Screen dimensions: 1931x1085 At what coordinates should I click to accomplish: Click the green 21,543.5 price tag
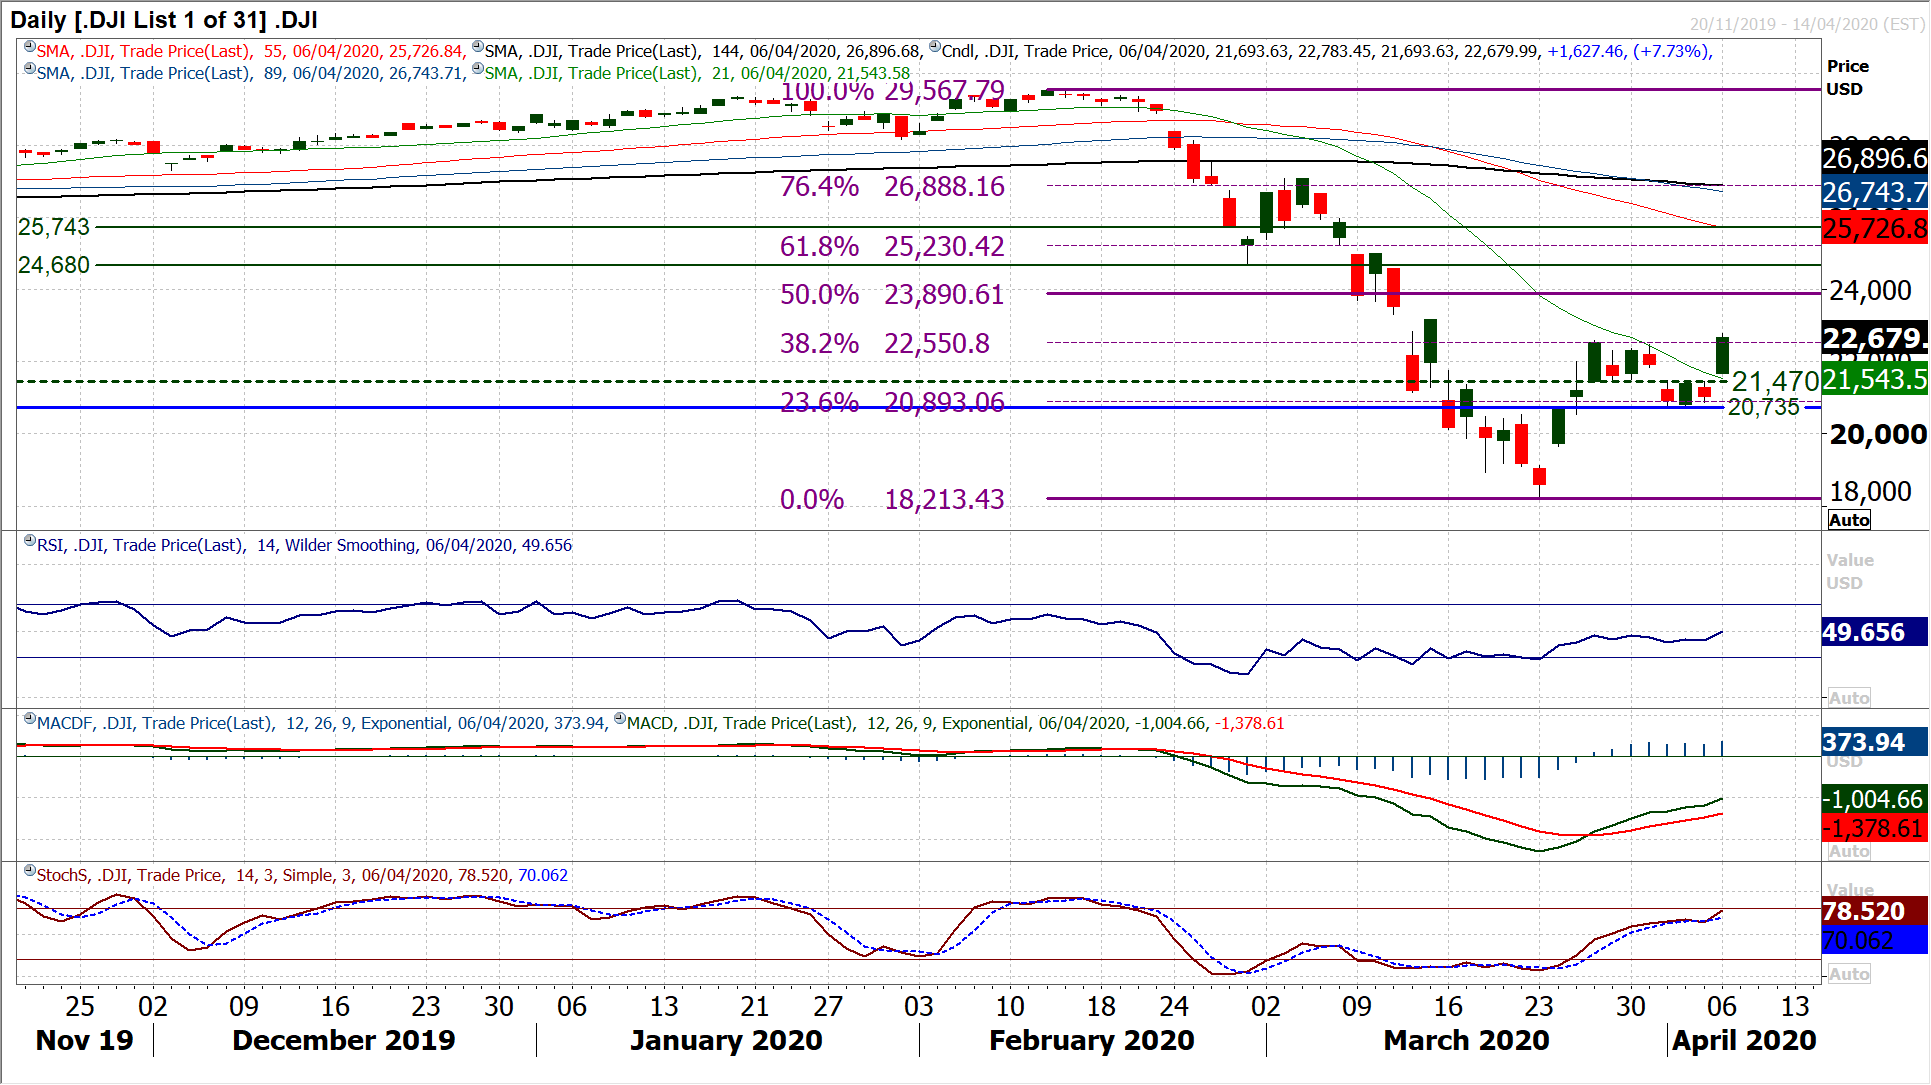[x=1874, y=379]
